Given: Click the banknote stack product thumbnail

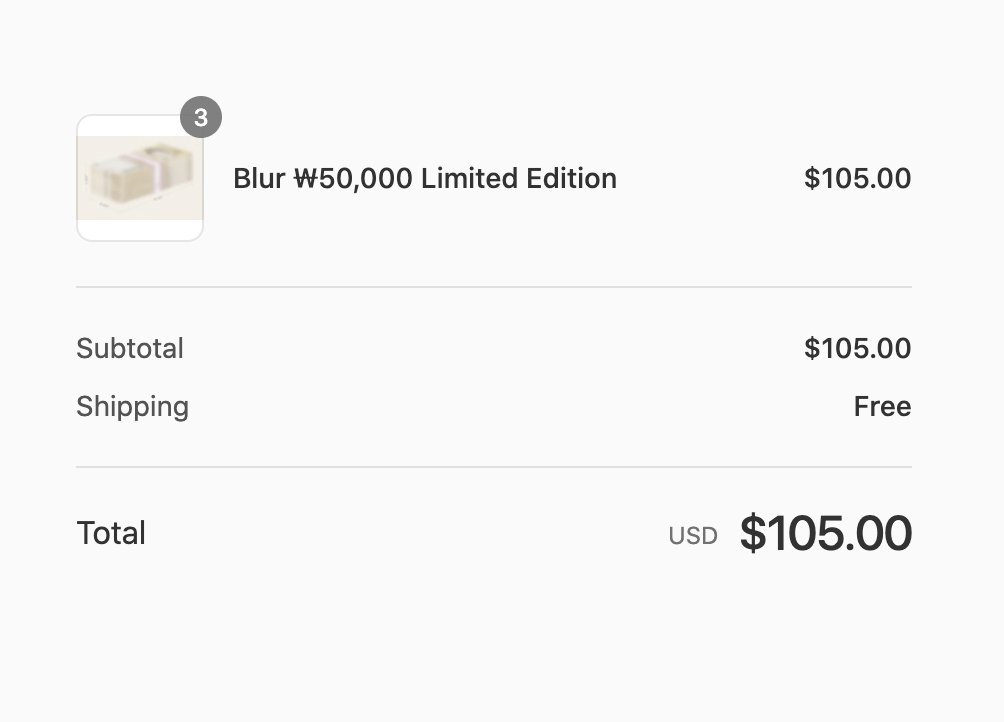Looking at the screenshot, I should 140,178.
